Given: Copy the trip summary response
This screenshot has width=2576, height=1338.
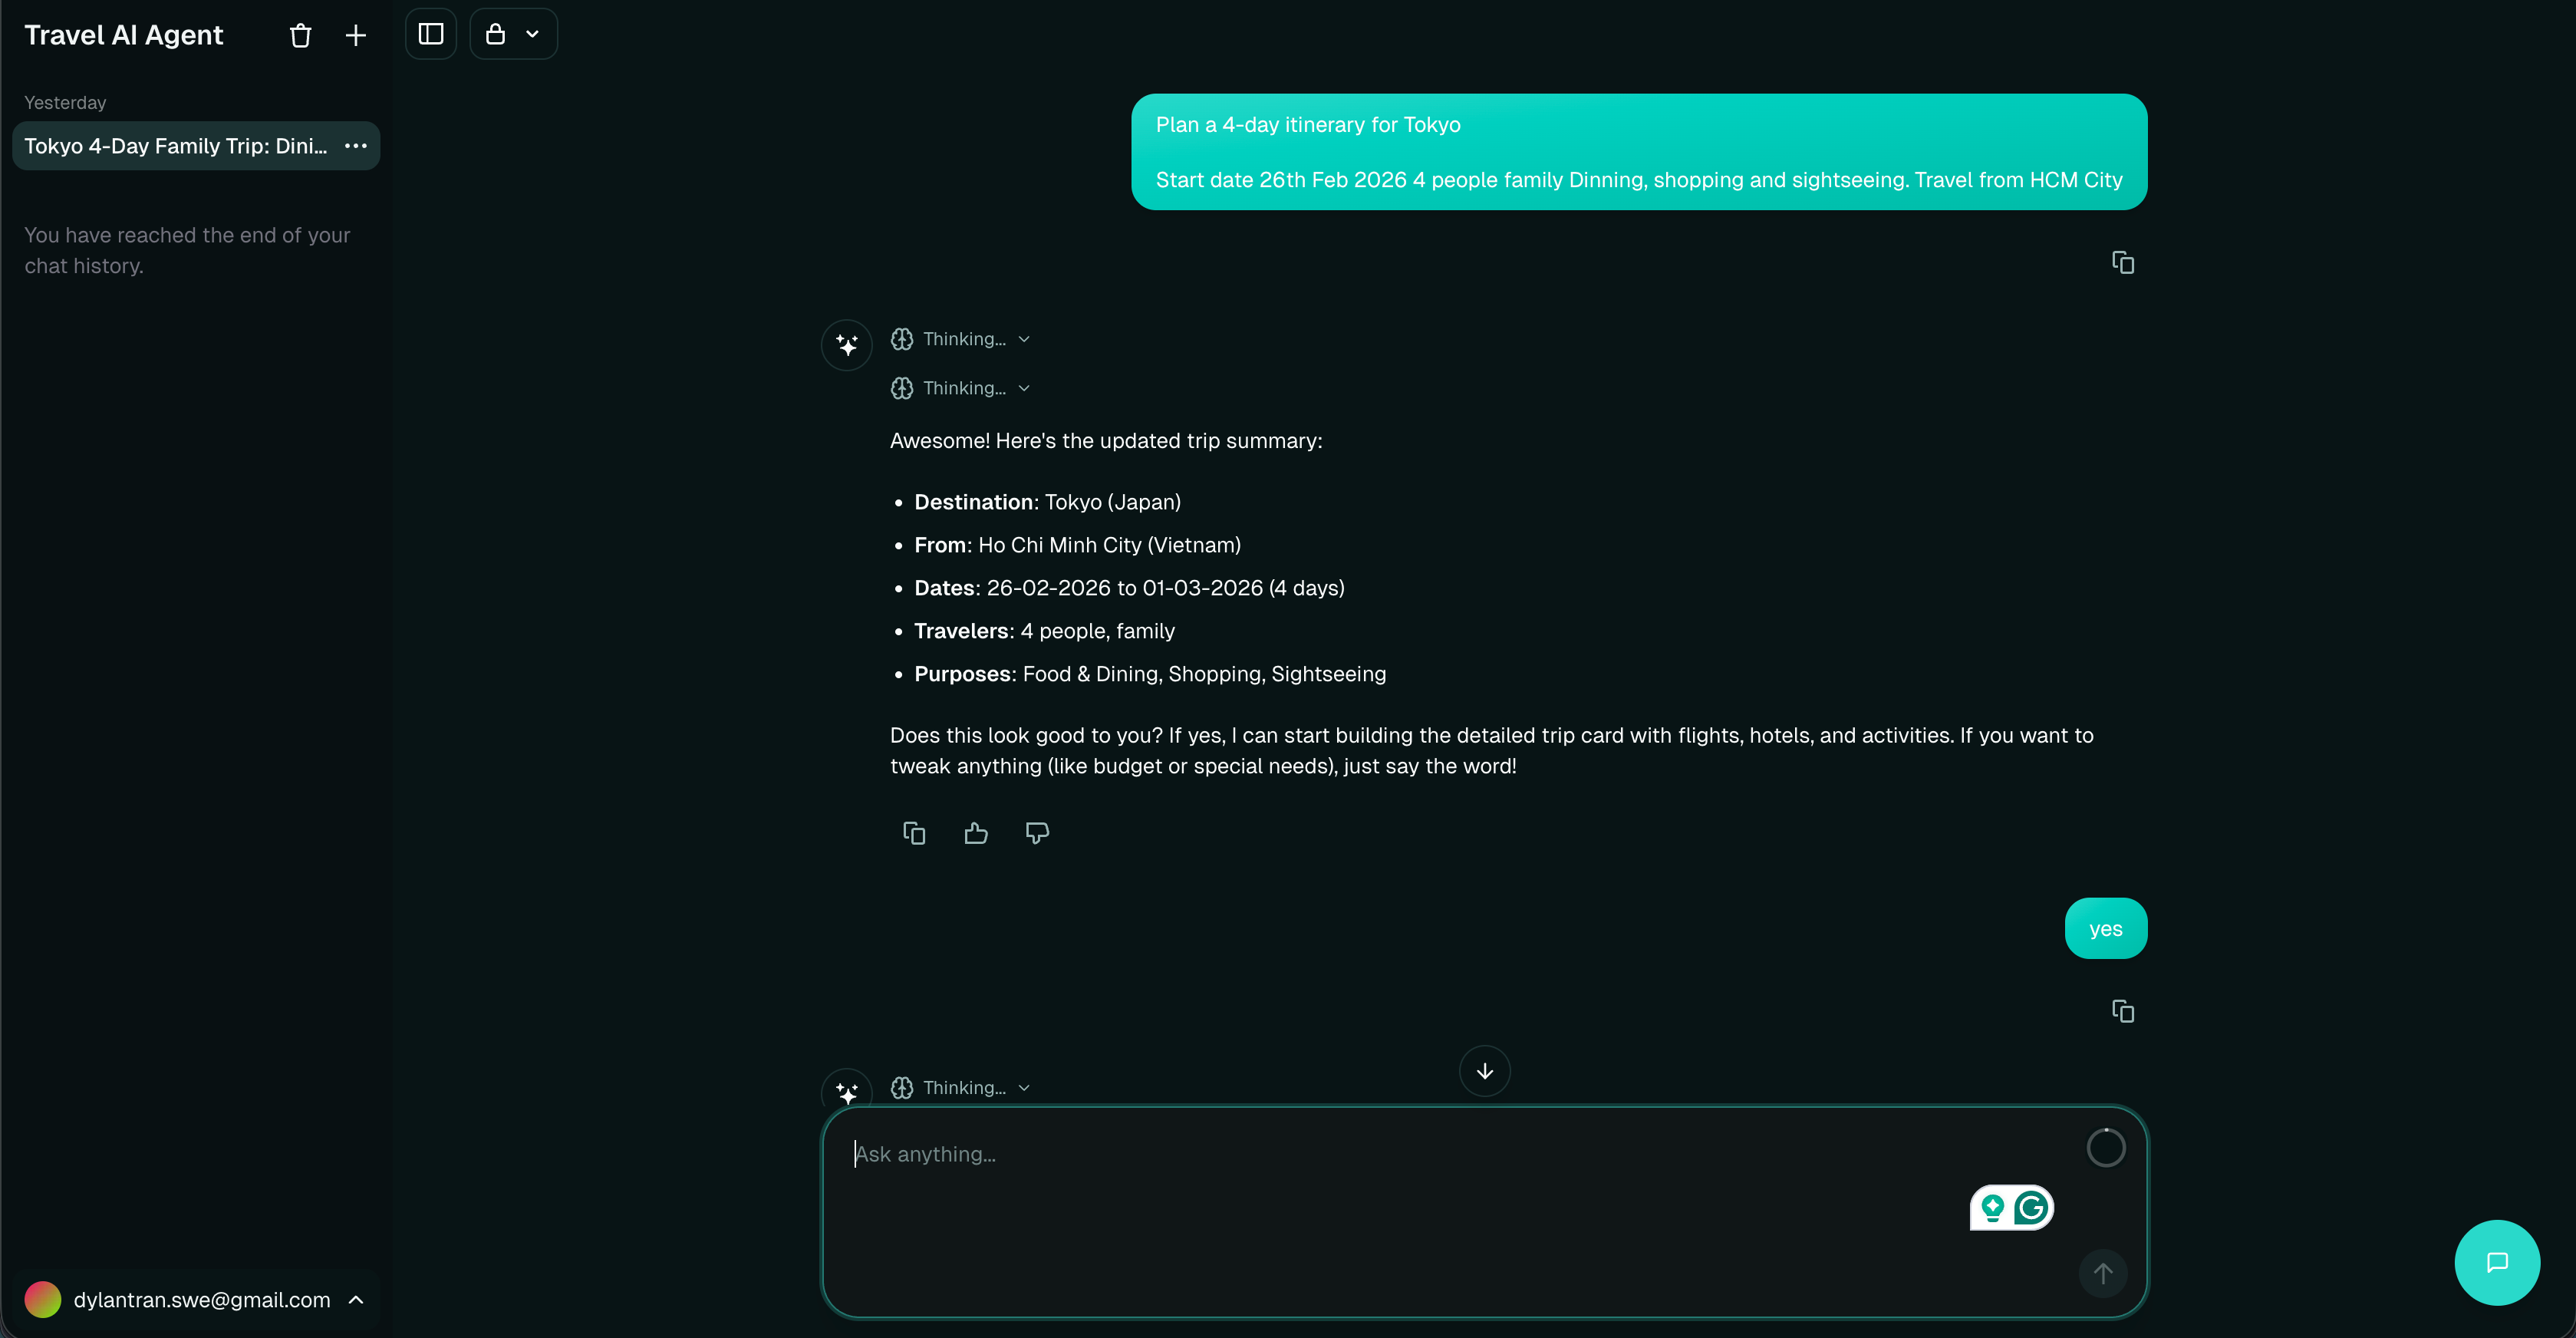Looking at the screenshot, I should tap(914, 833).
